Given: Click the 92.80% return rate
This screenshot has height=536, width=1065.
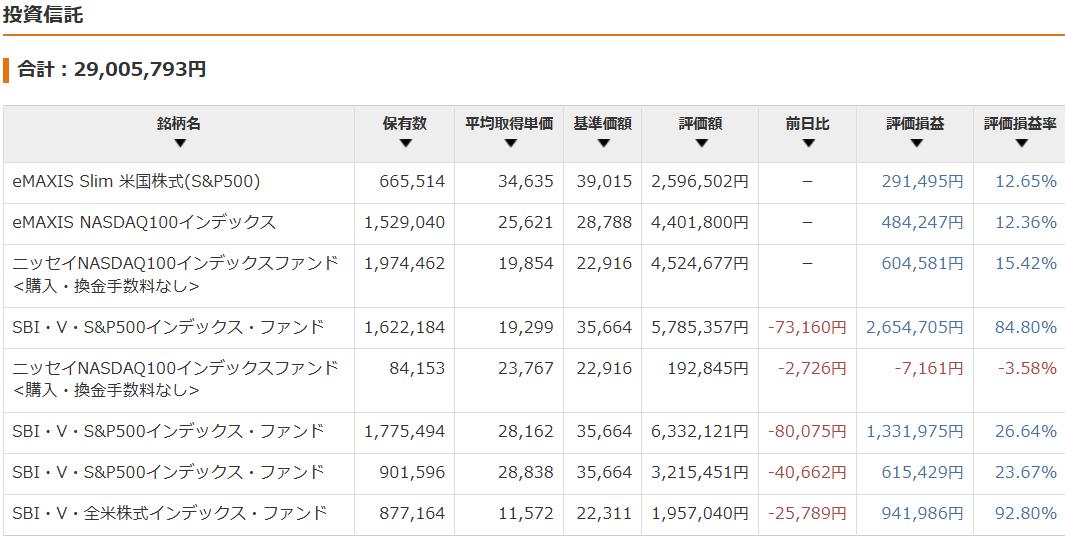Looking at the screenshot, I should 1025,514.
